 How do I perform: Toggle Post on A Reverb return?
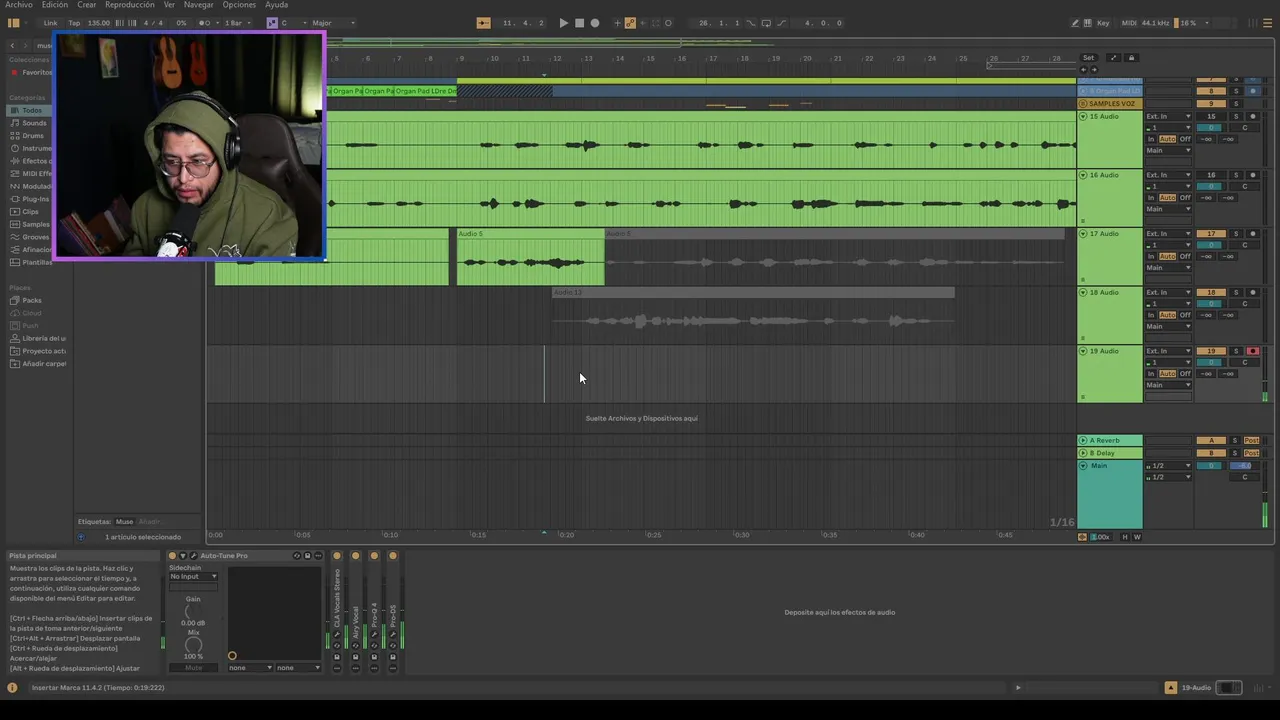pos(1252,441)
